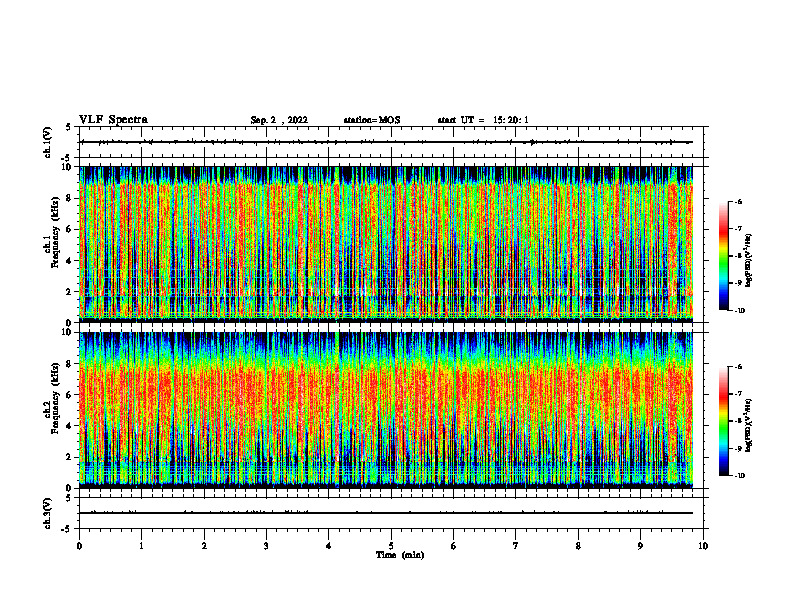This screenshot has height=612, width=792.
Task: Click the ch.1 color bar log(PSD) label
Action: point(748,261)
